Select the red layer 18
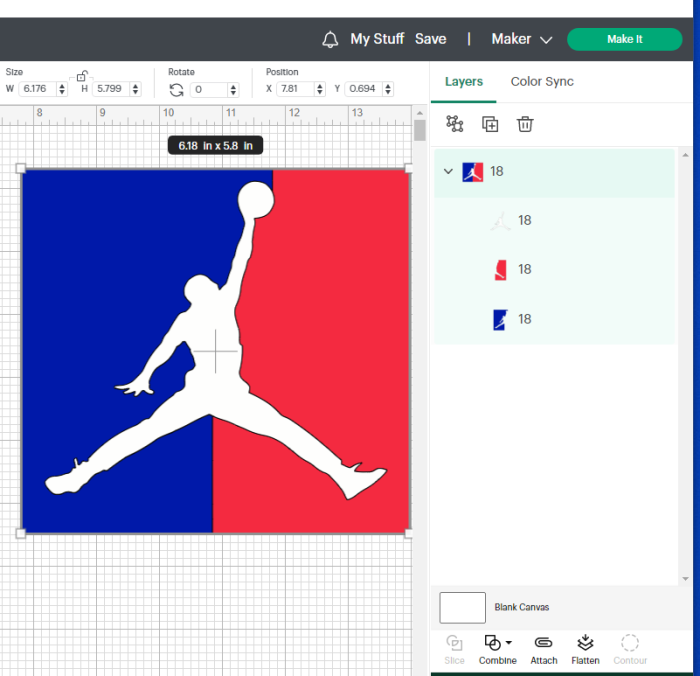The image size is (700, 676). pyautogui.click(x=554, y=270)
